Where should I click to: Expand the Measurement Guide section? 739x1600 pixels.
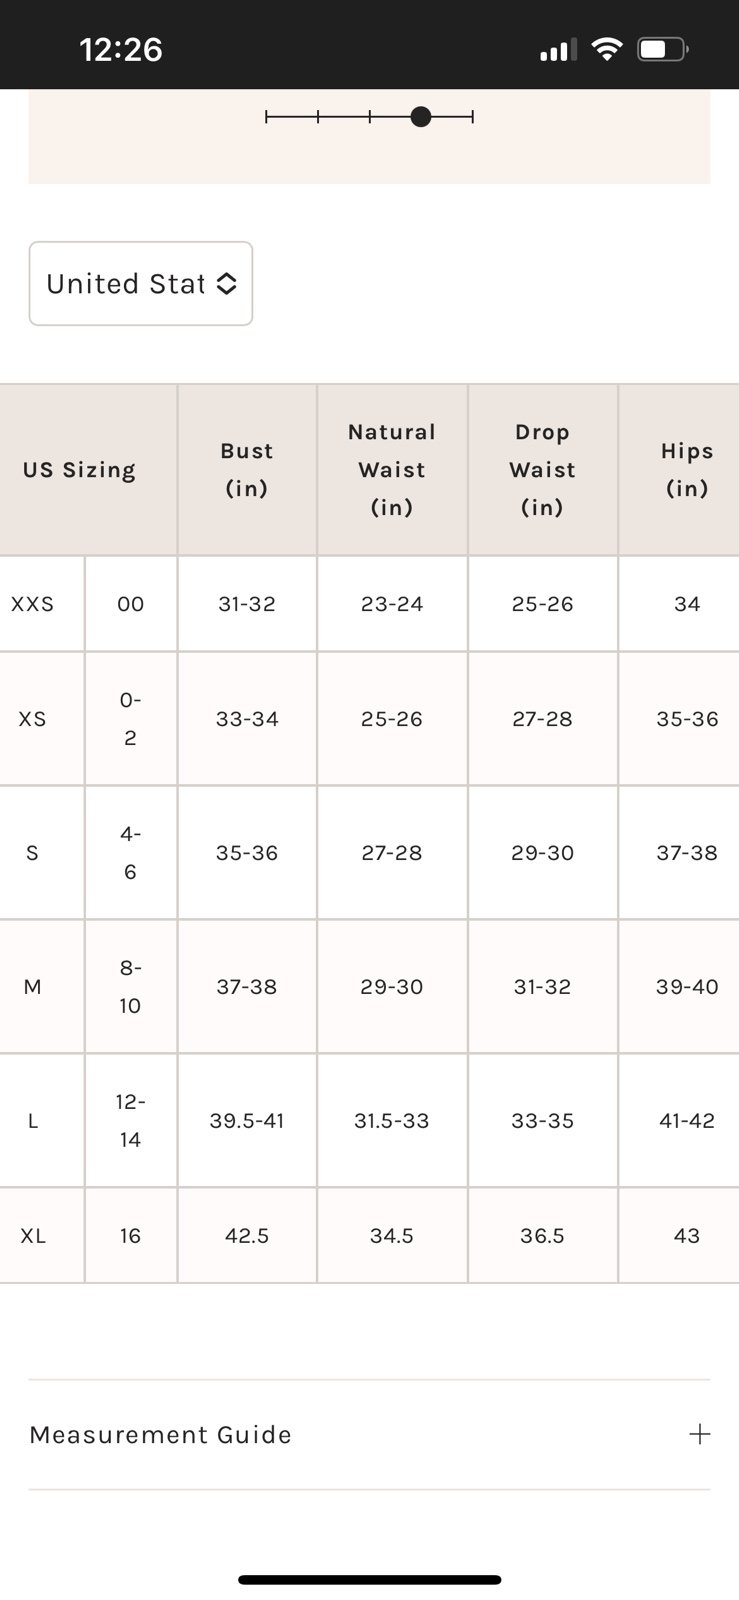pyautogui.click(x=369, y=1434)
